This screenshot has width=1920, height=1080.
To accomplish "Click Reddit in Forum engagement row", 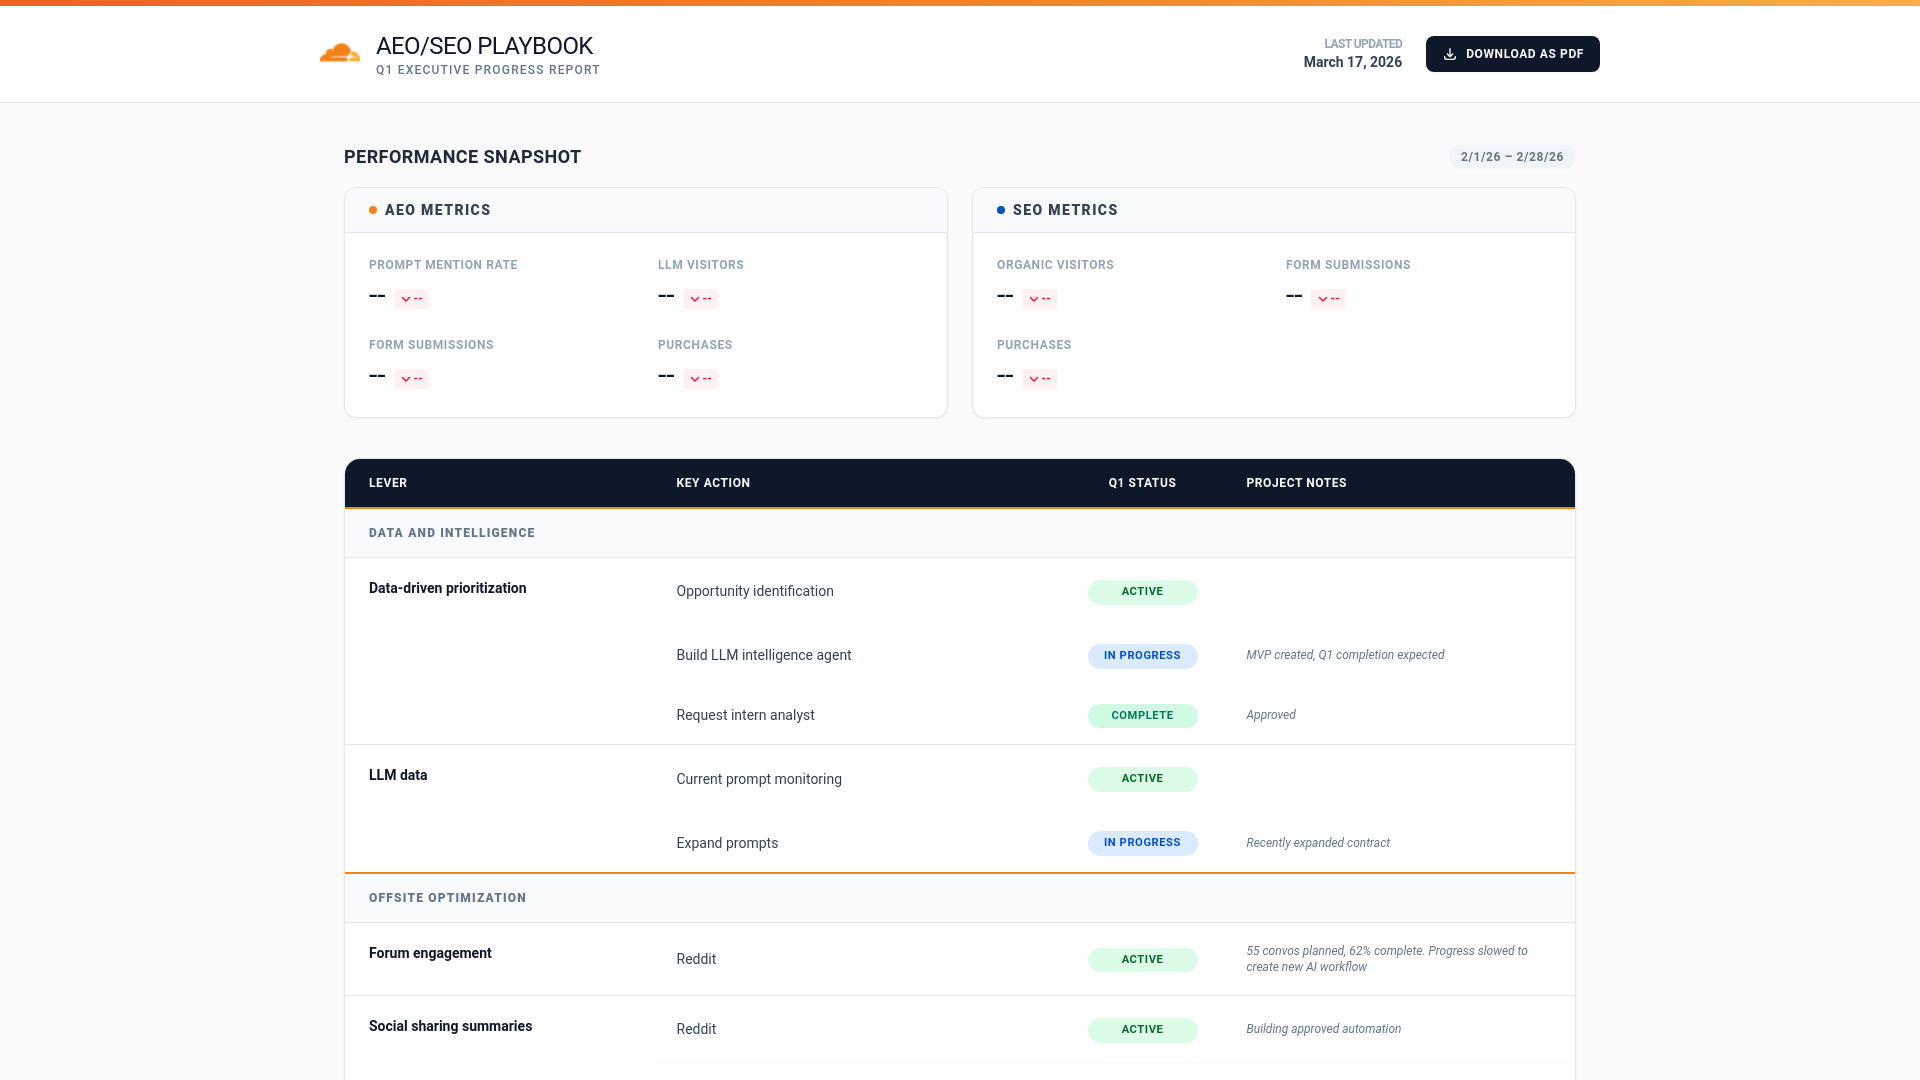I will (x=696, y=959).
